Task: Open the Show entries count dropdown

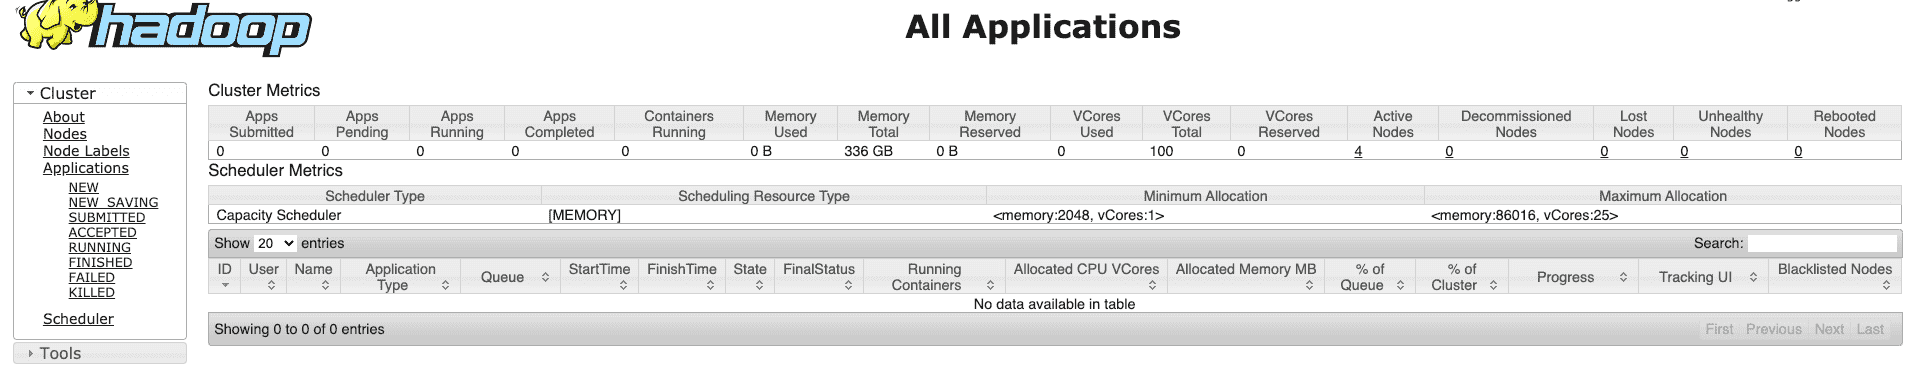Action: click(275, 243)
